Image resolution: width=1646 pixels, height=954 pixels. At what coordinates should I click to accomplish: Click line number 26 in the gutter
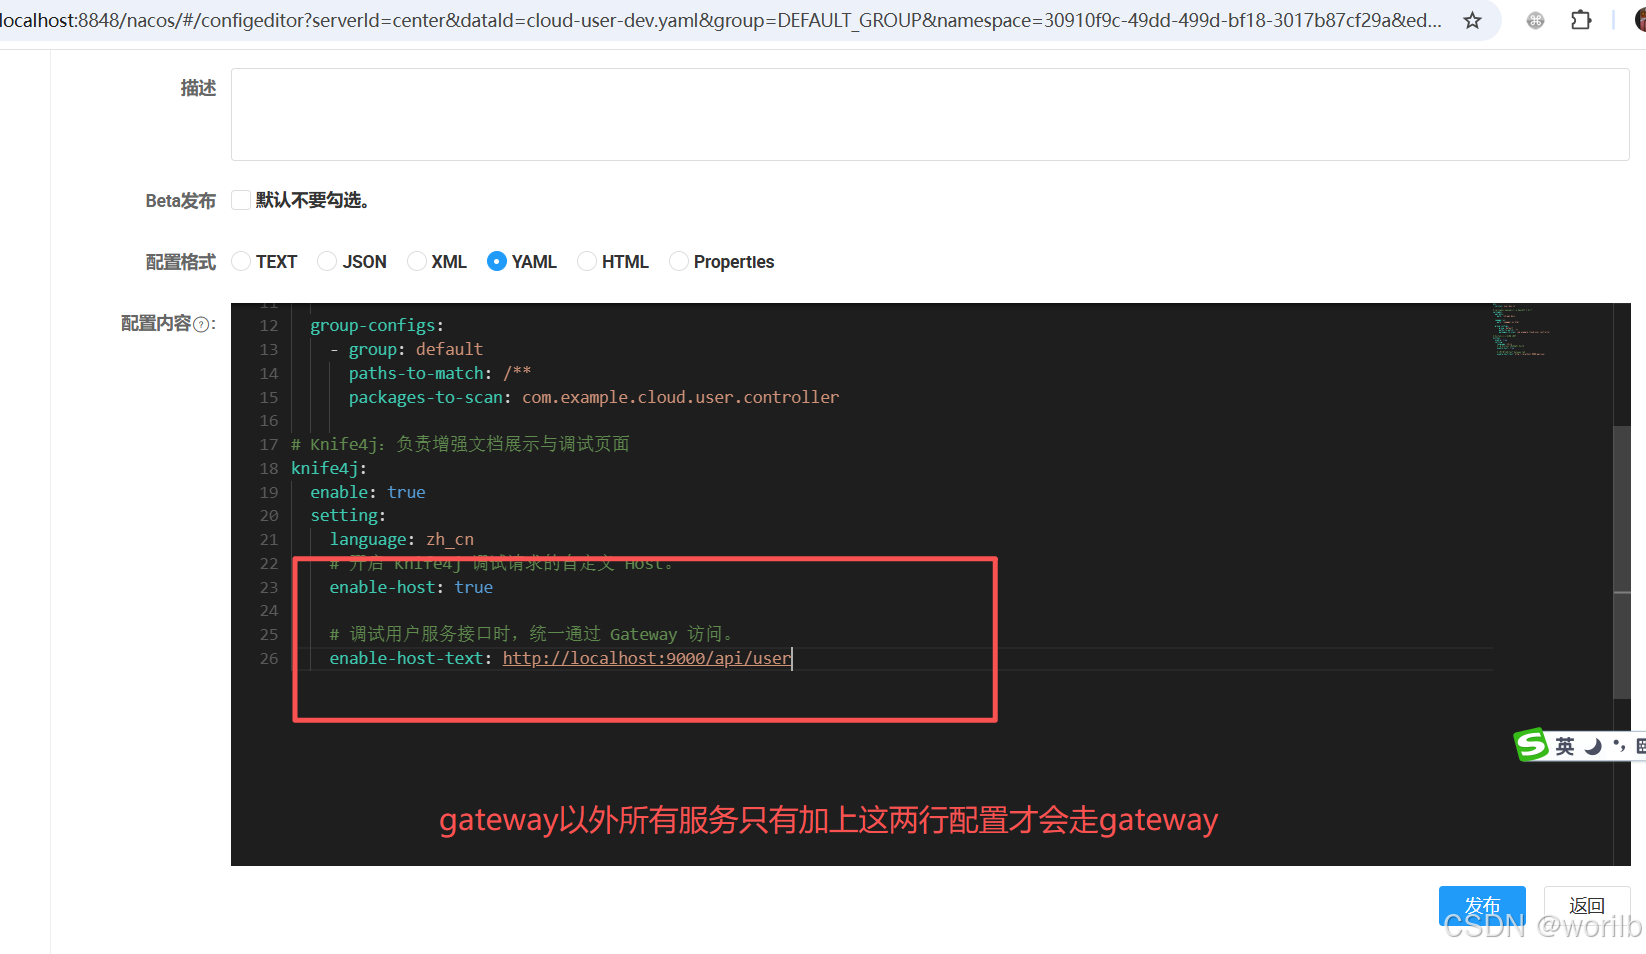[x=269, y=658]
